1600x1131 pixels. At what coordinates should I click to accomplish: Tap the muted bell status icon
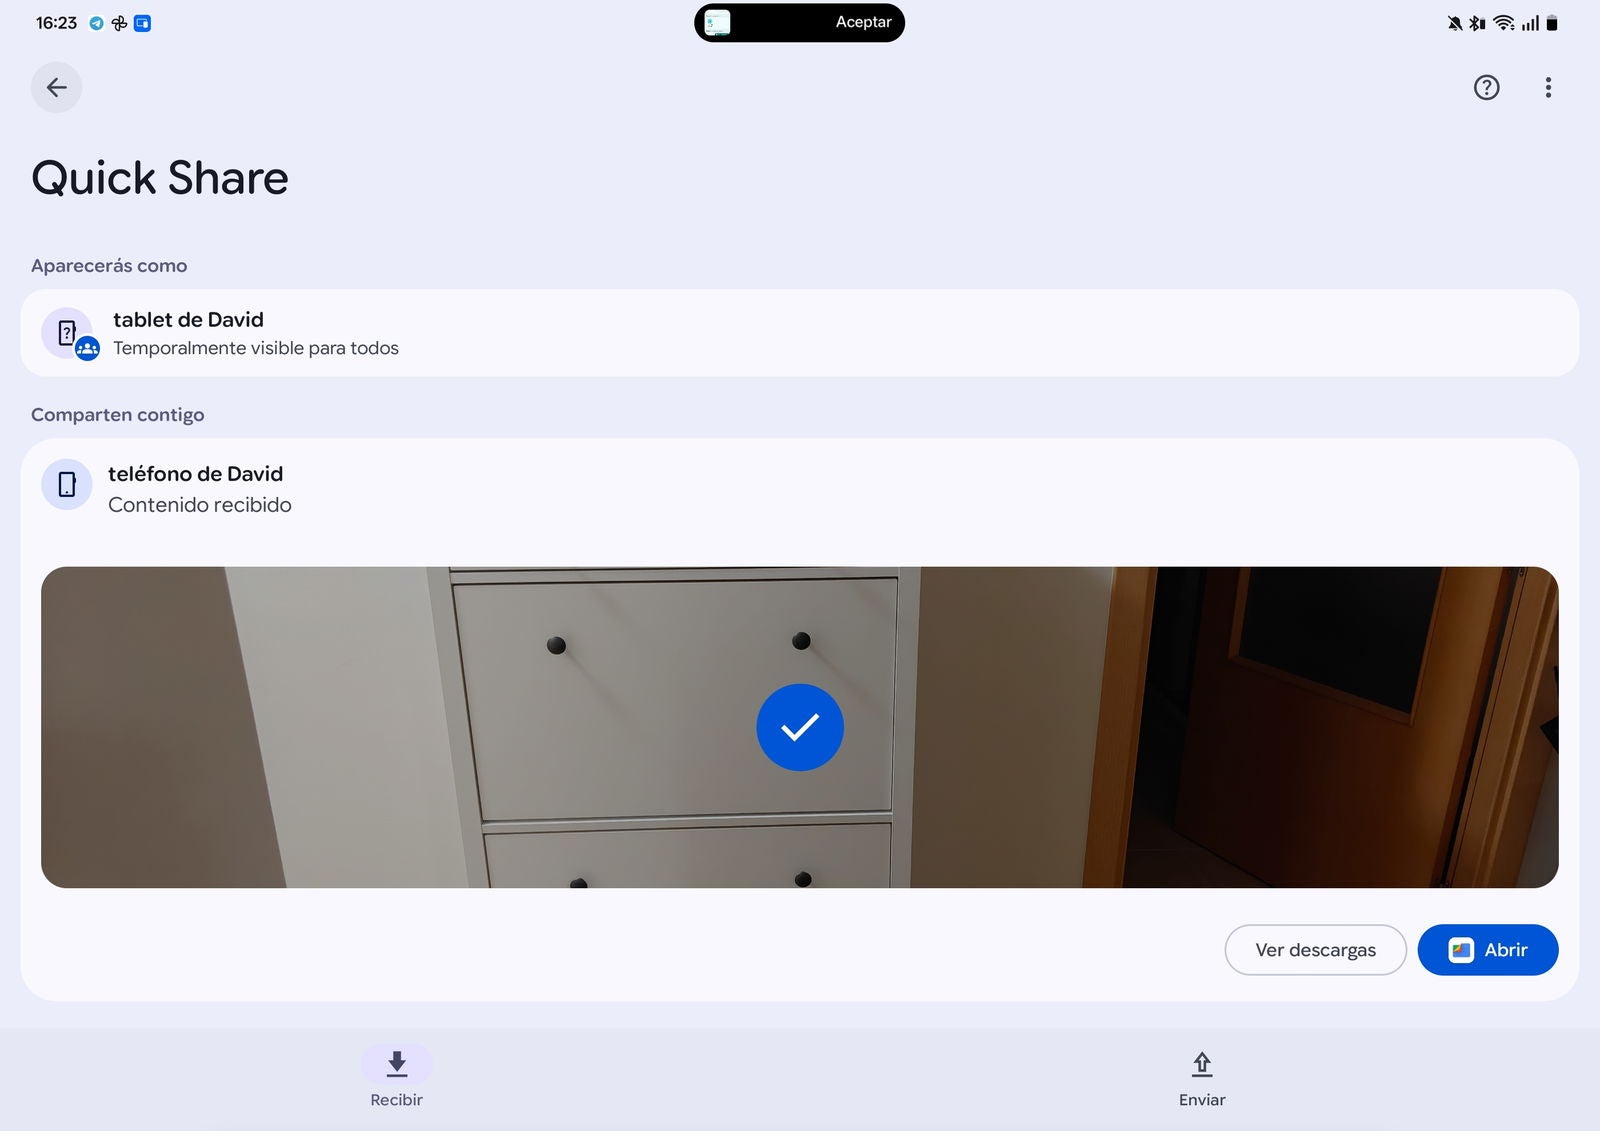point(1454,23)
